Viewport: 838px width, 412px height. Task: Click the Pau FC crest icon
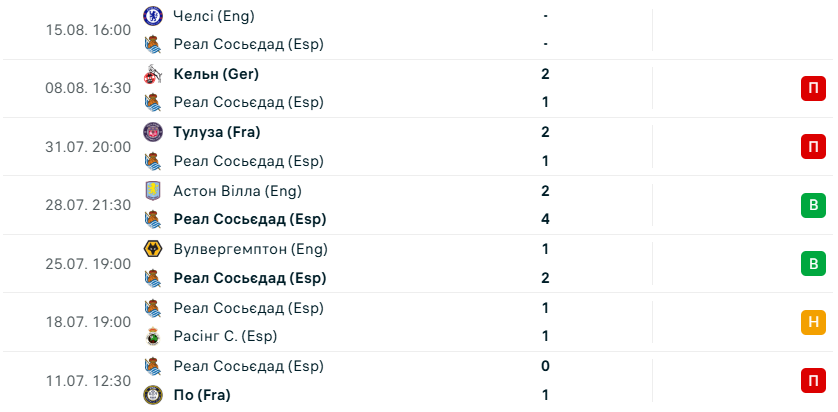(x=153, y=395)
